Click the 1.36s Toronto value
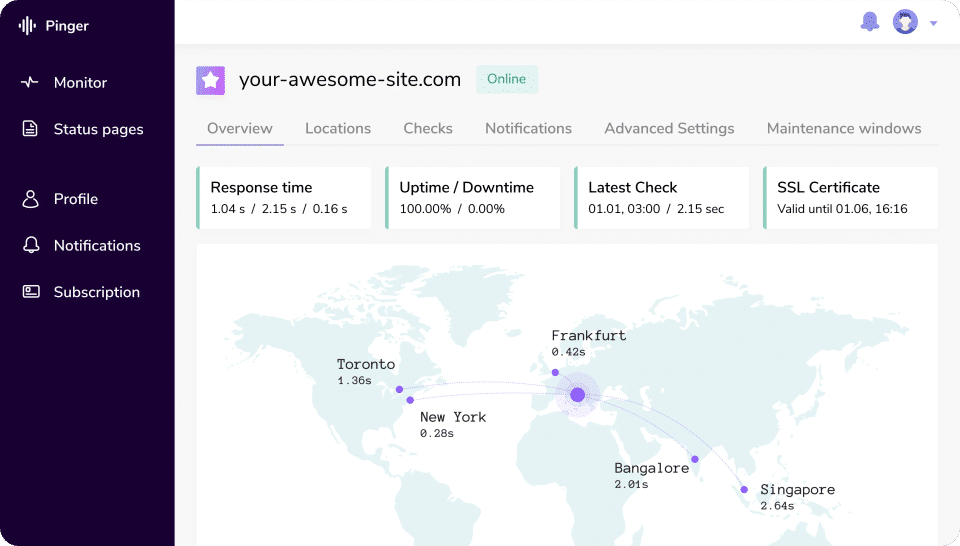Screen dimensions: 960x546 (354, 381)
